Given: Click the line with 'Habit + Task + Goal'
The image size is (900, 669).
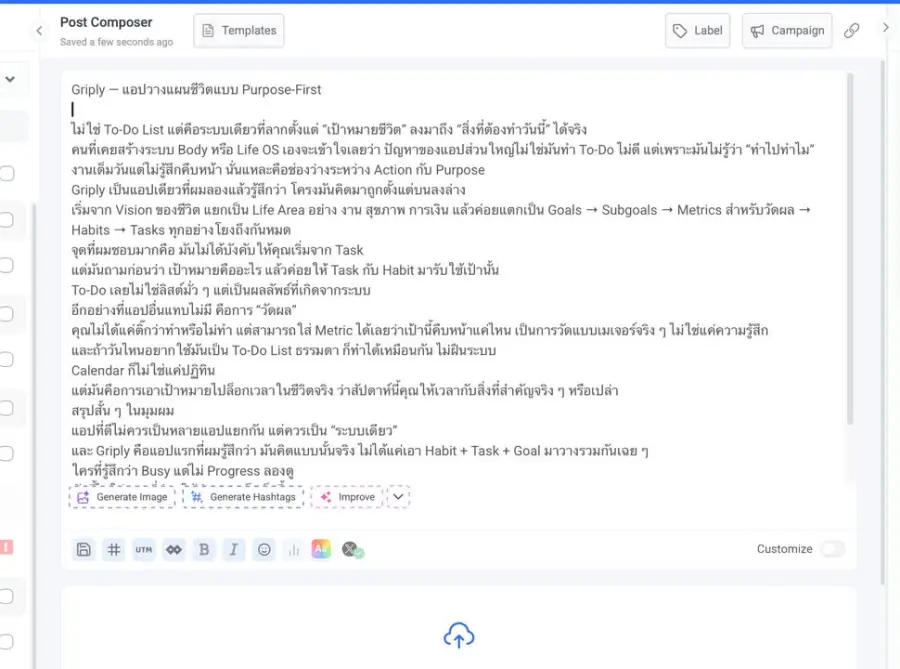Looking at the screenshot, I should pyautogui.click(x=360, y=451).
